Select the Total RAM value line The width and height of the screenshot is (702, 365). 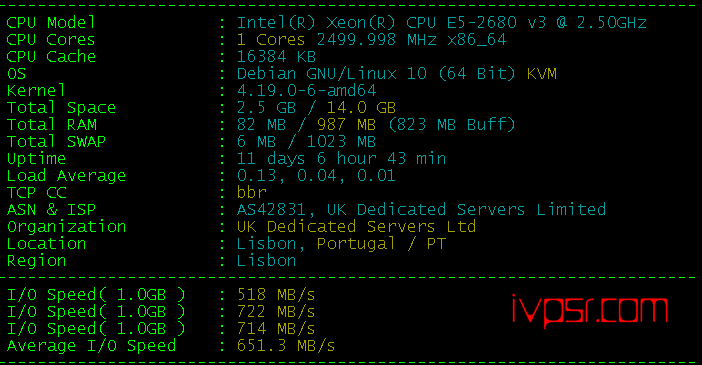click(376, 125)
